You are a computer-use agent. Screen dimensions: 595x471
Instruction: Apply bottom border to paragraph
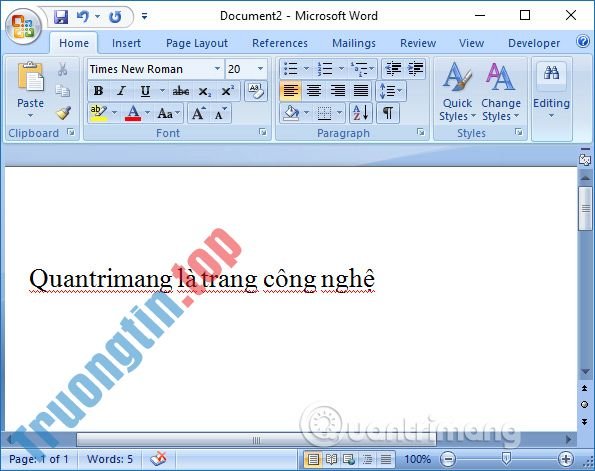324,113
